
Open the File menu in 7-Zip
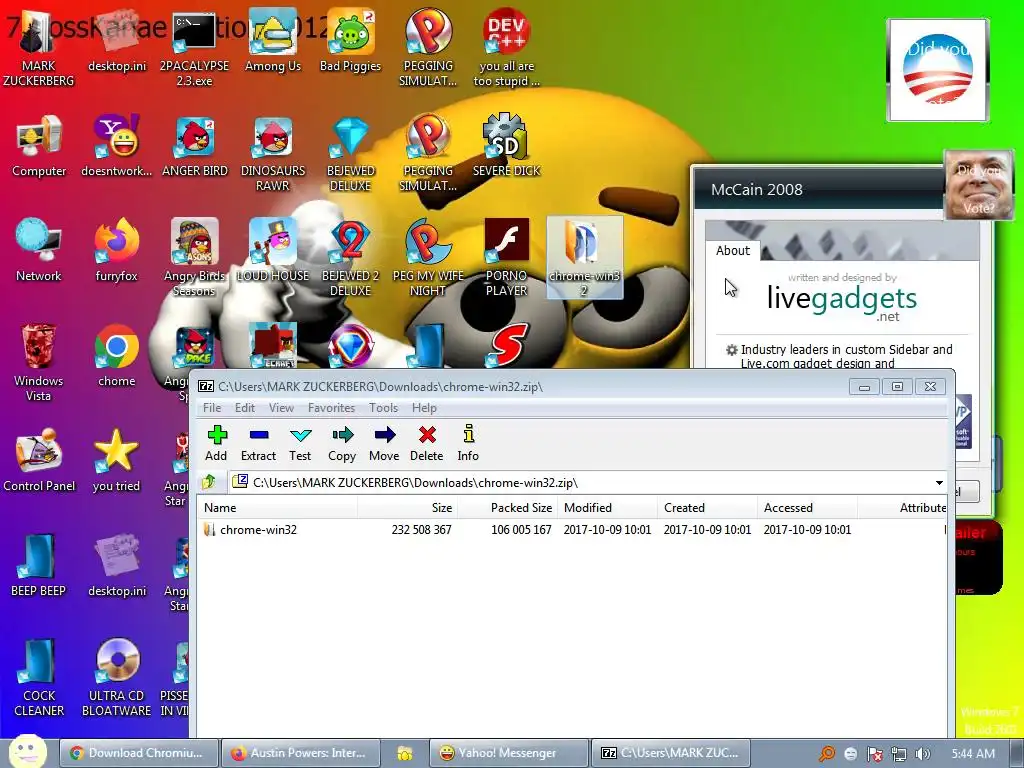pos(212,408)
